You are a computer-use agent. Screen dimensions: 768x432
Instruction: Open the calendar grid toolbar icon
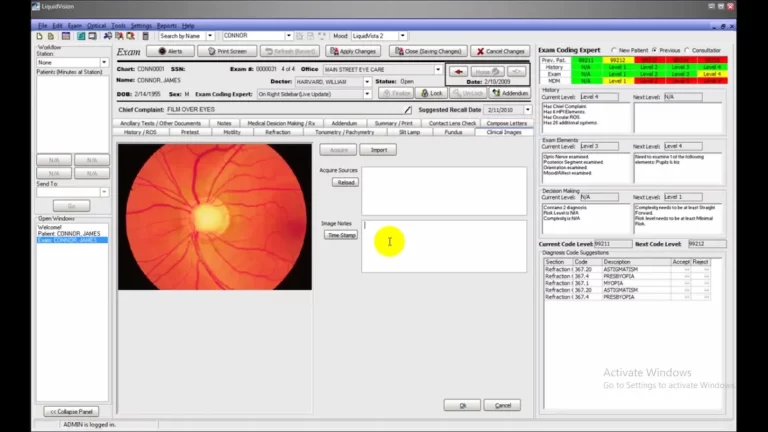(66, 36)
